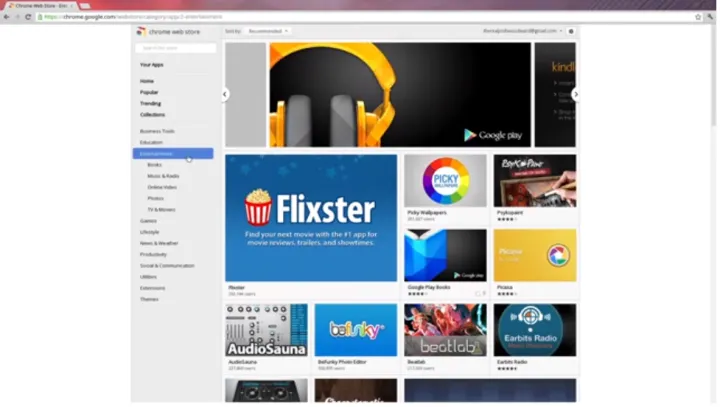Open the Chrome wrench menu icon
This screenshot has height=407, width=720.
pyautogui.click(x=710, y=17)
